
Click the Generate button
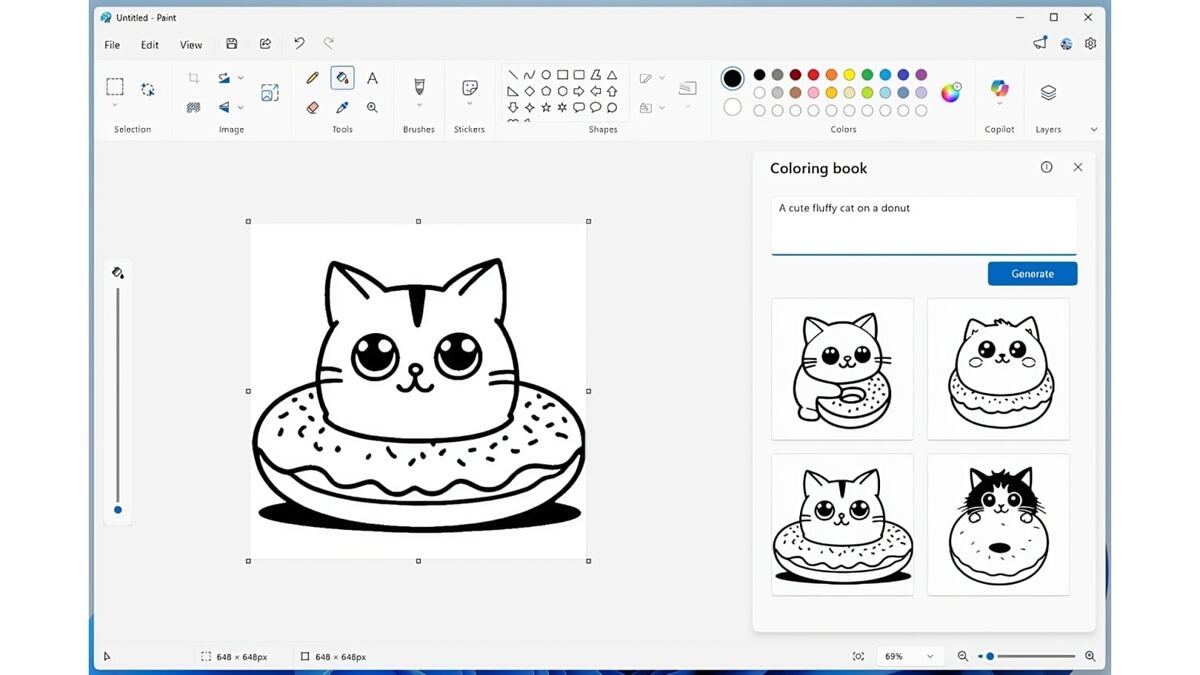pyautogui.click(x=1032, y=273)
